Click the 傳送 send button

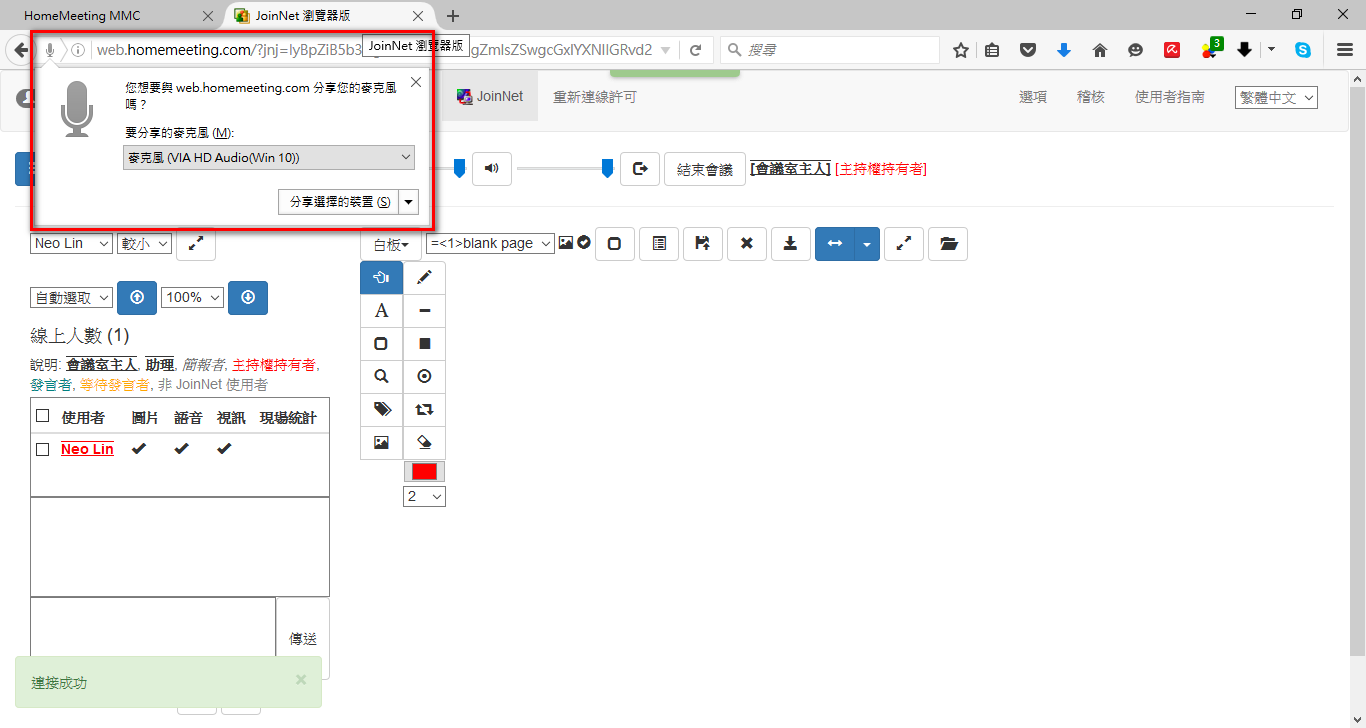coord(303,638)
